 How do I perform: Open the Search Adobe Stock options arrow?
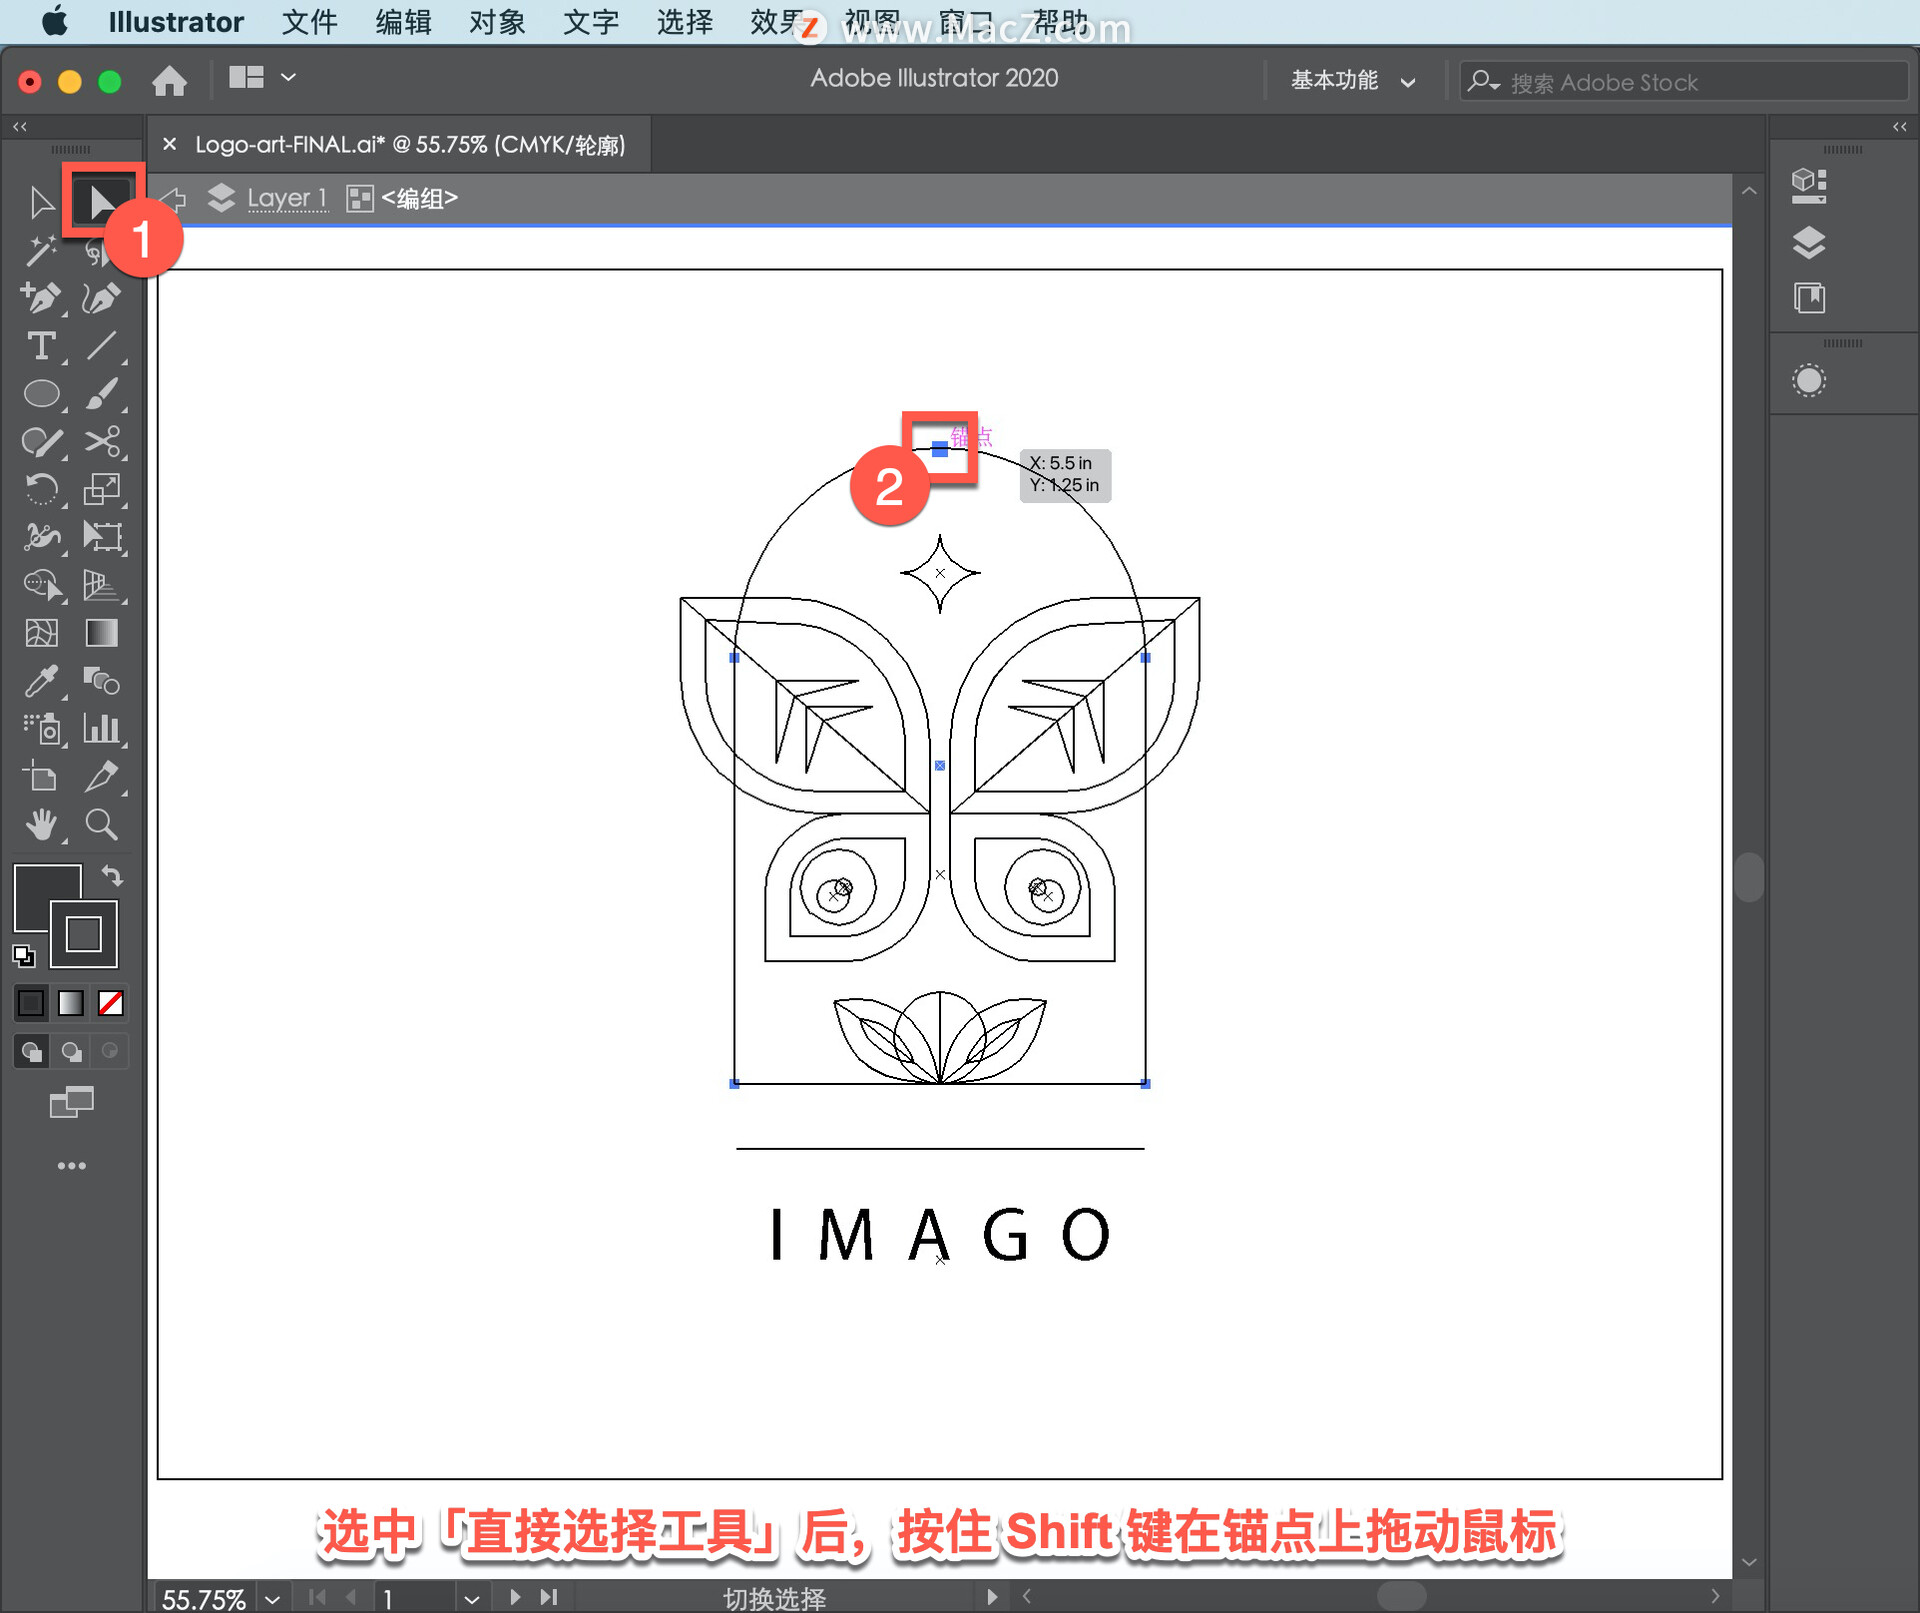coord(1483,81)
